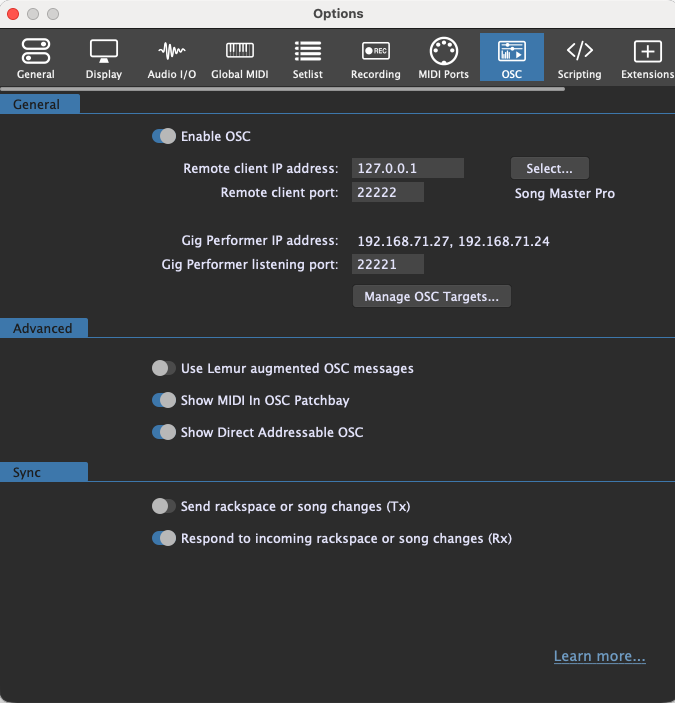
Task: Disable Show MIDI In OSC Patchbay
Action: (164, 400)
